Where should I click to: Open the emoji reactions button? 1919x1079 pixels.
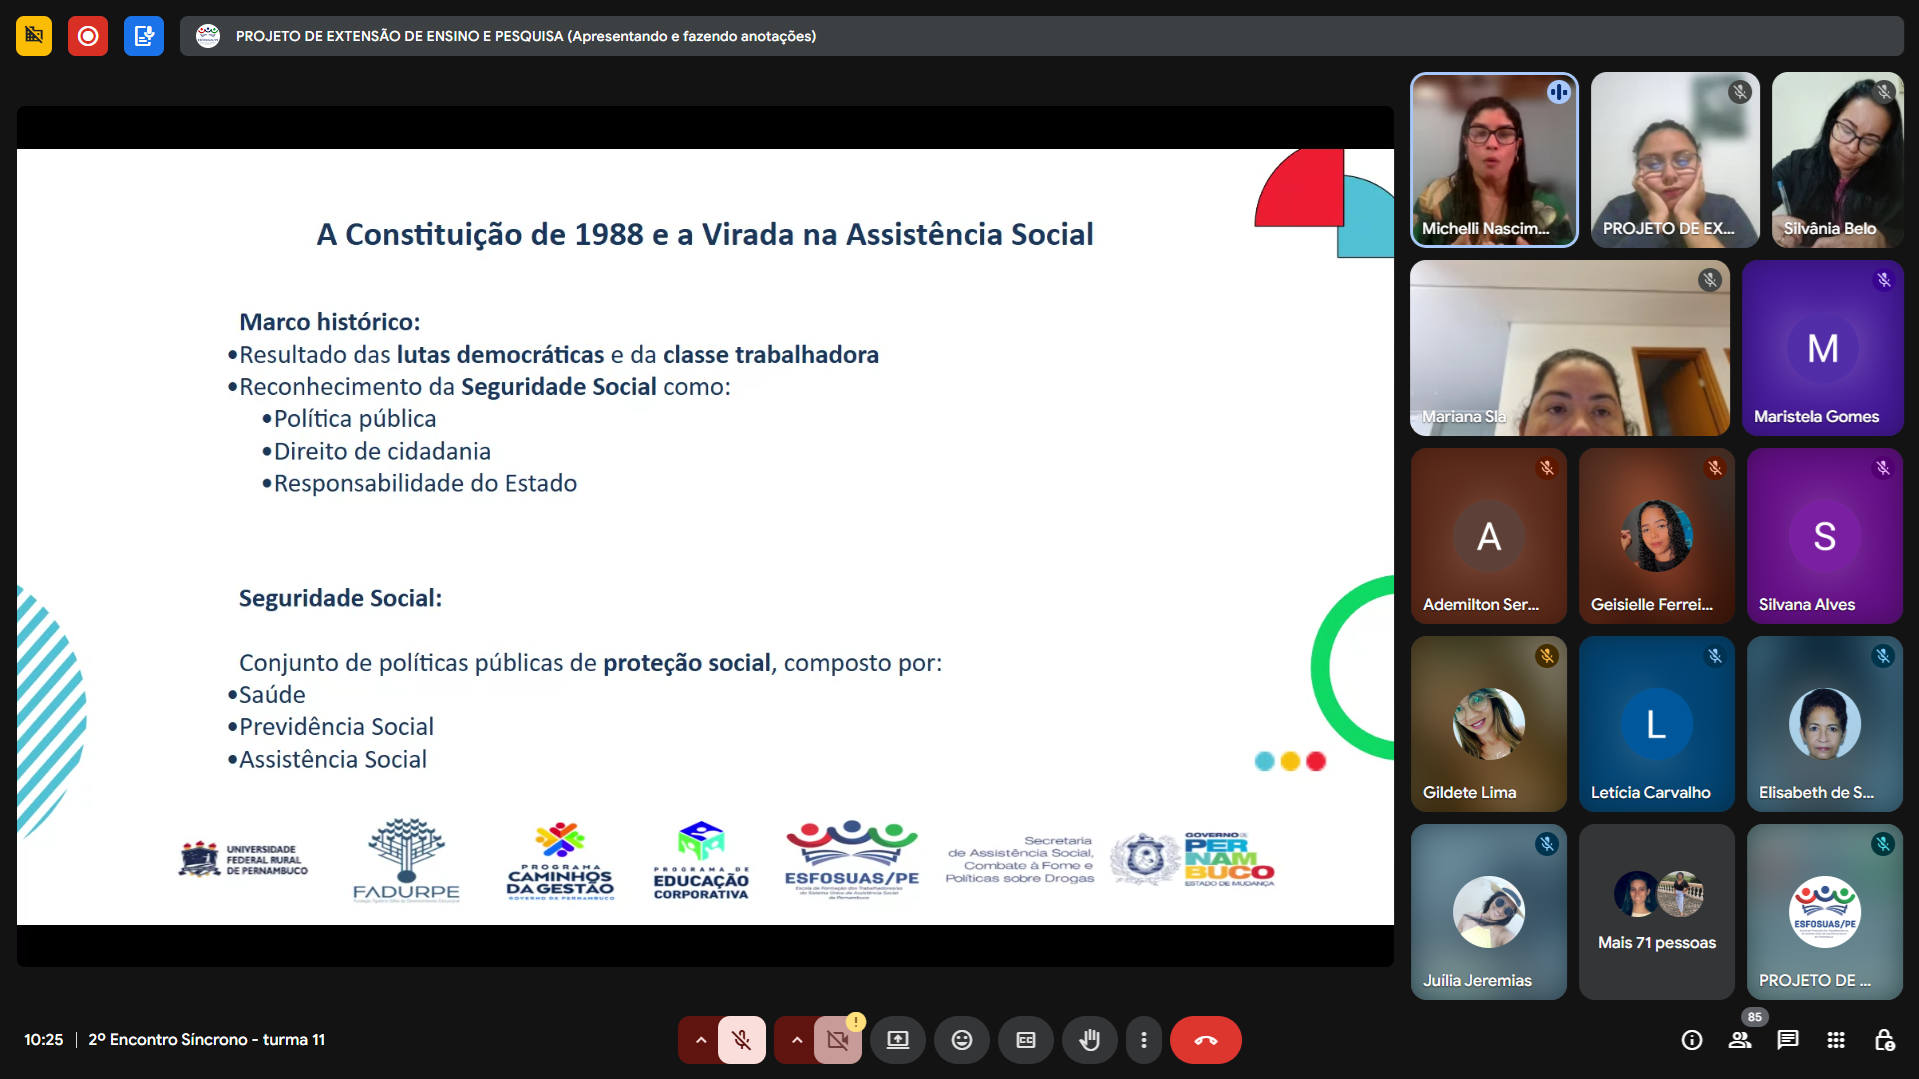[x=961, y=1040]
